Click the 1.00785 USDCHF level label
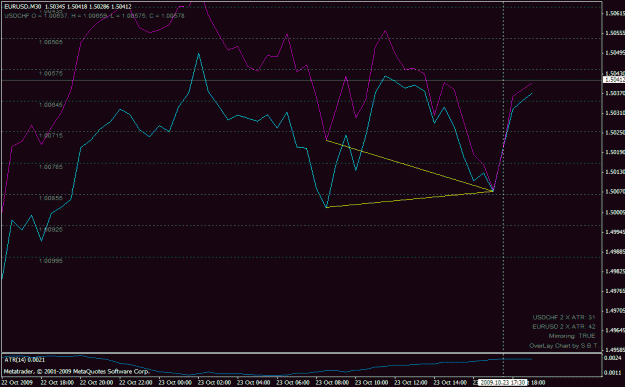This screenshot has height=387, width=625. coord(51,167)
